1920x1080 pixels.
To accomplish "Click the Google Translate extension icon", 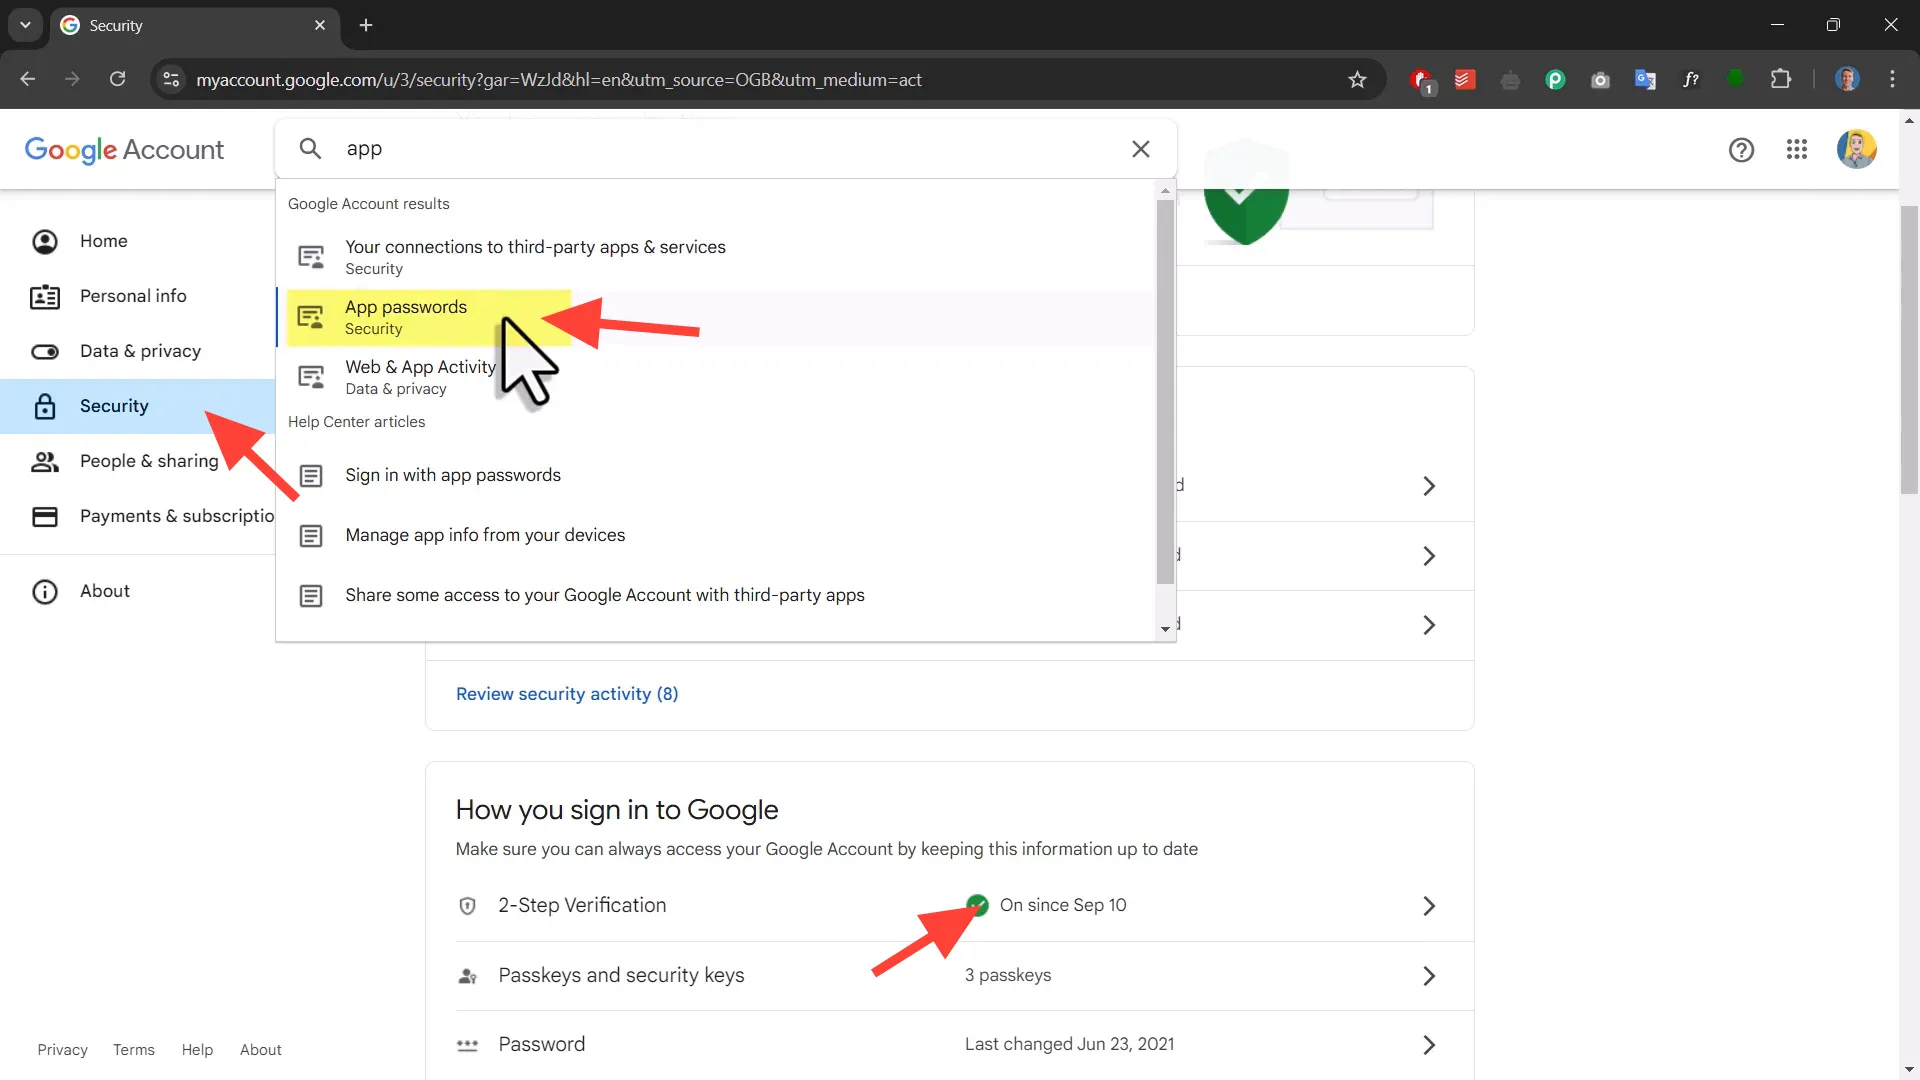I will [x=1645, y=80].
